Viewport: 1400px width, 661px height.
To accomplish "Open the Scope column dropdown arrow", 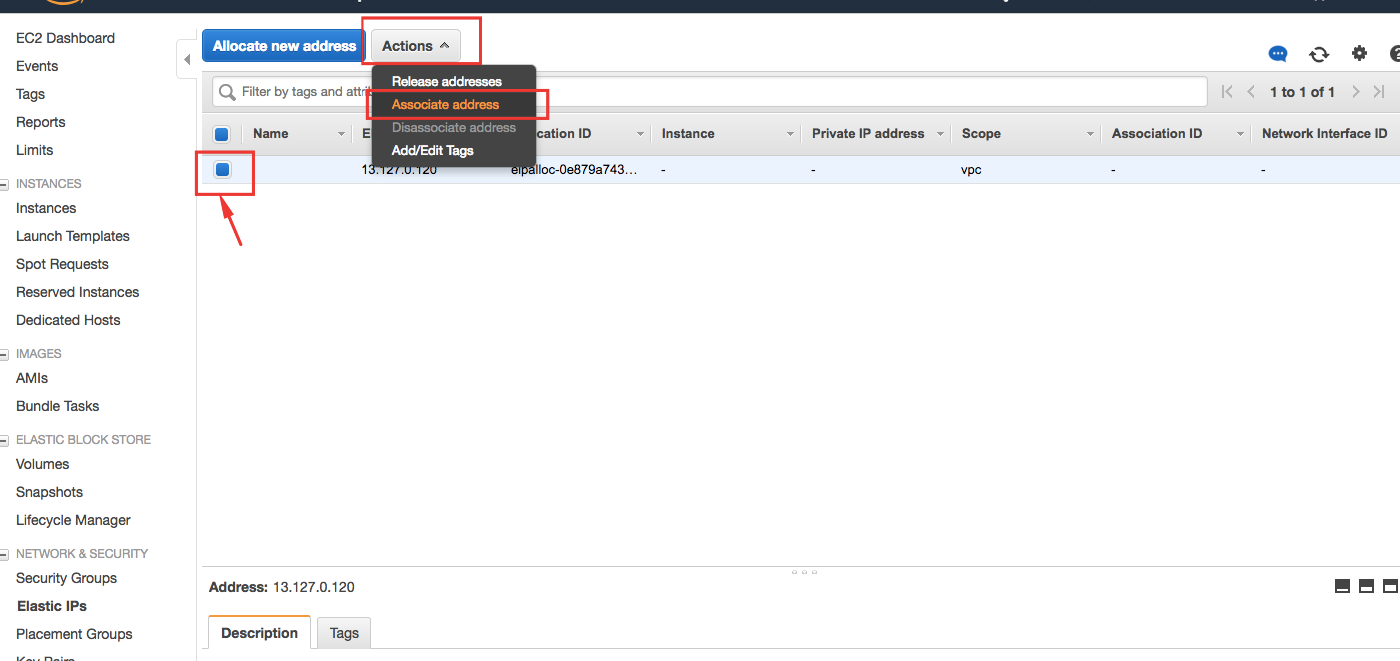I will 1091,134.
